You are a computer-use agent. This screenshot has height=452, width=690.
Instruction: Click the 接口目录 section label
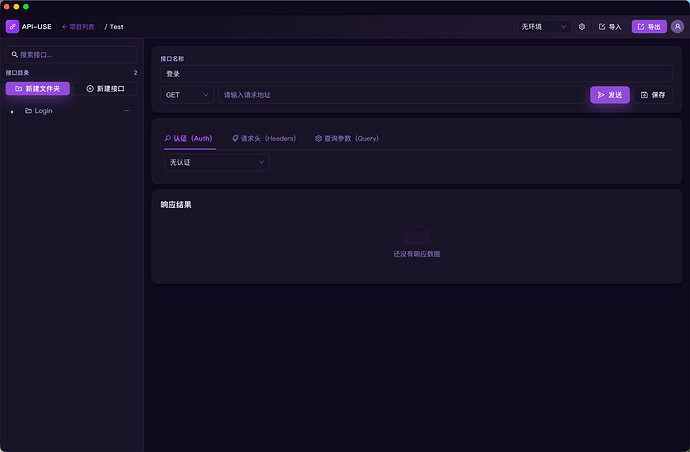coord(18,73)
